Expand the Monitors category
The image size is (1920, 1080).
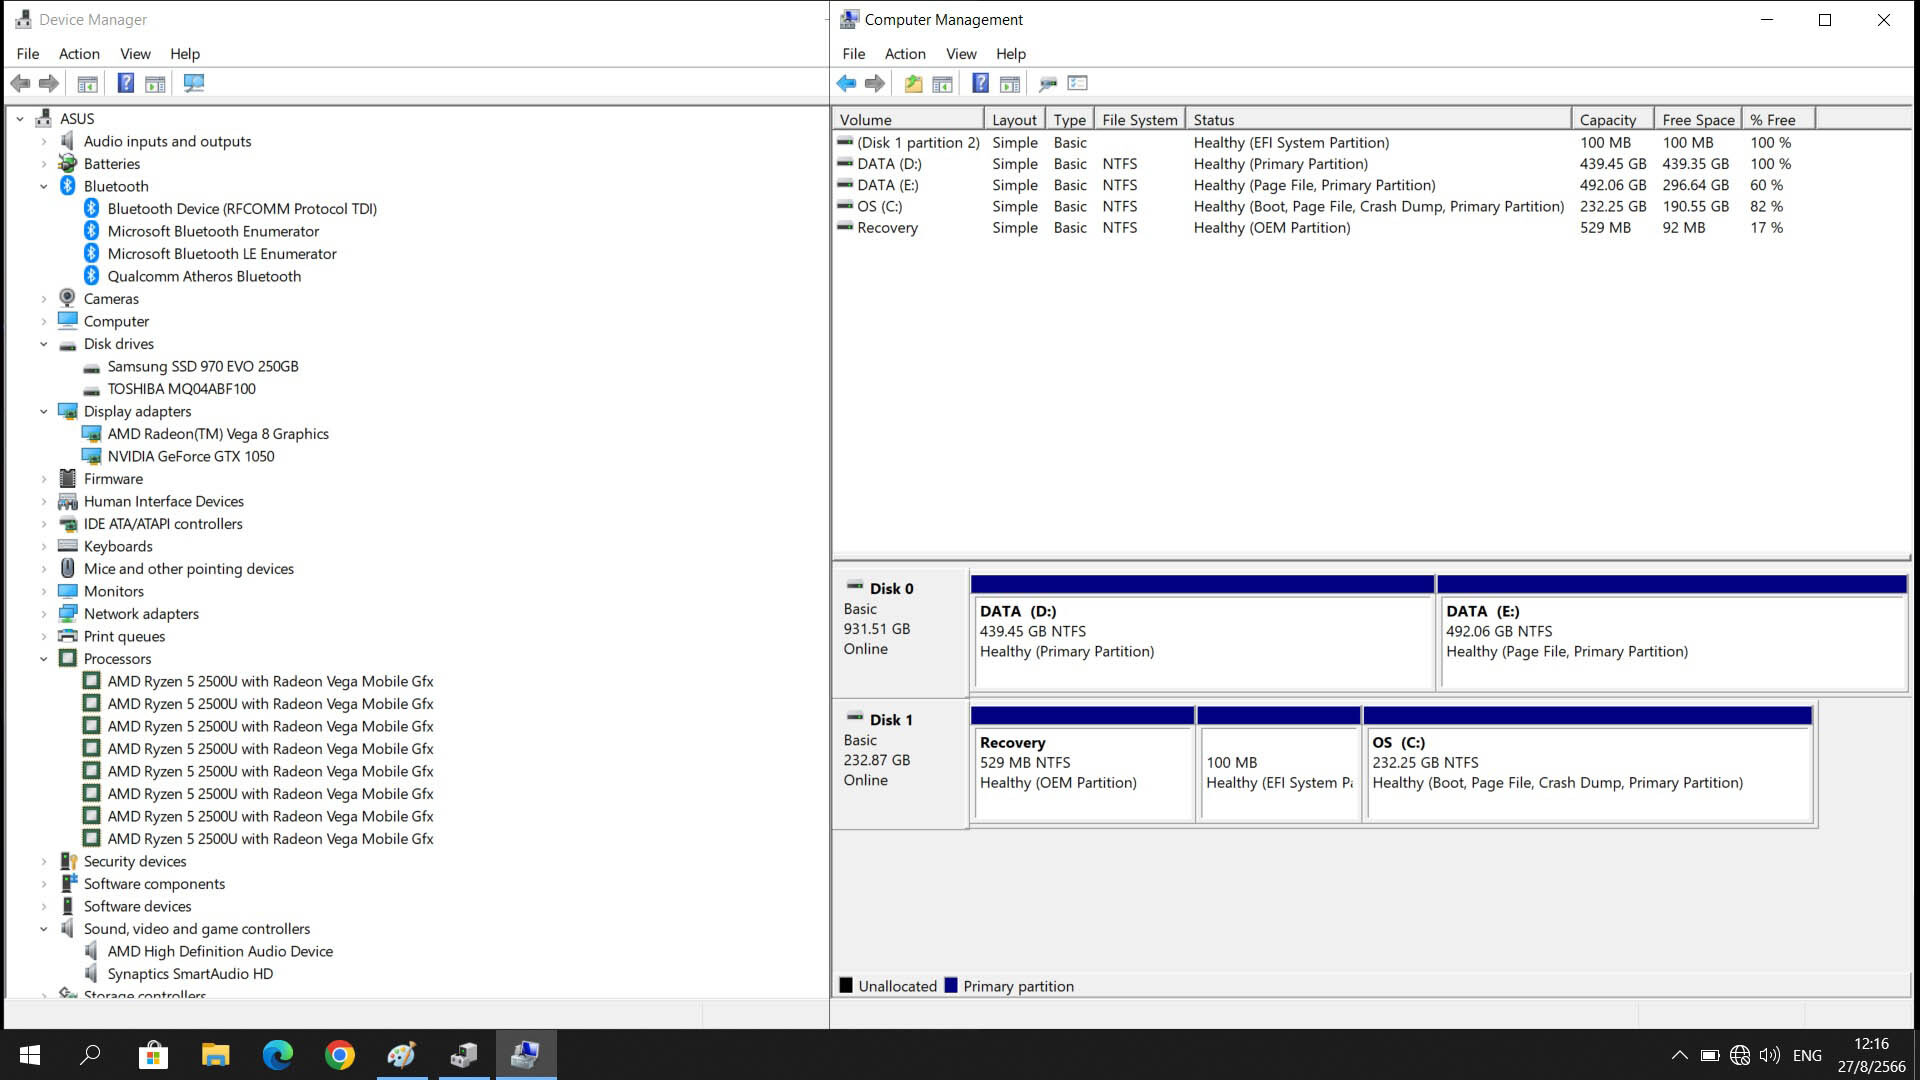click(44, 591)
